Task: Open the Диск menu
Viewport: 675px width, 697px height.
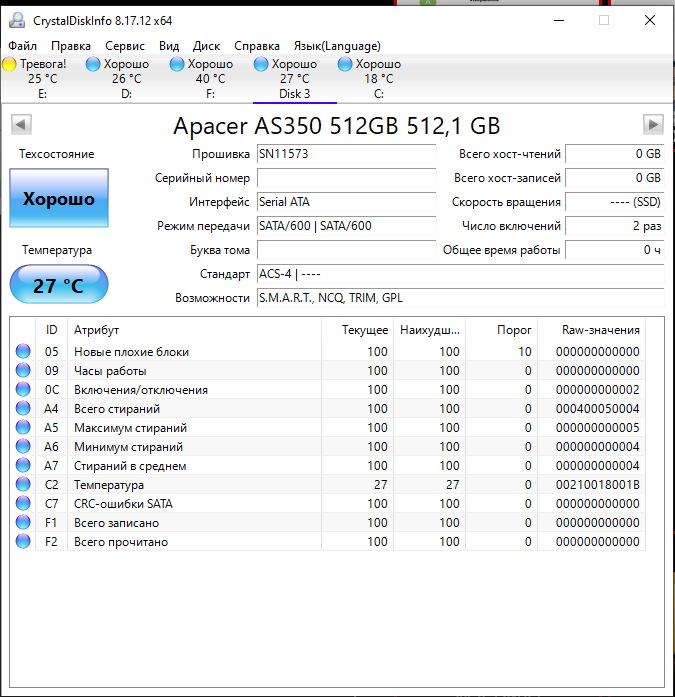Action: pyautogui.click(x=206, y=46)
